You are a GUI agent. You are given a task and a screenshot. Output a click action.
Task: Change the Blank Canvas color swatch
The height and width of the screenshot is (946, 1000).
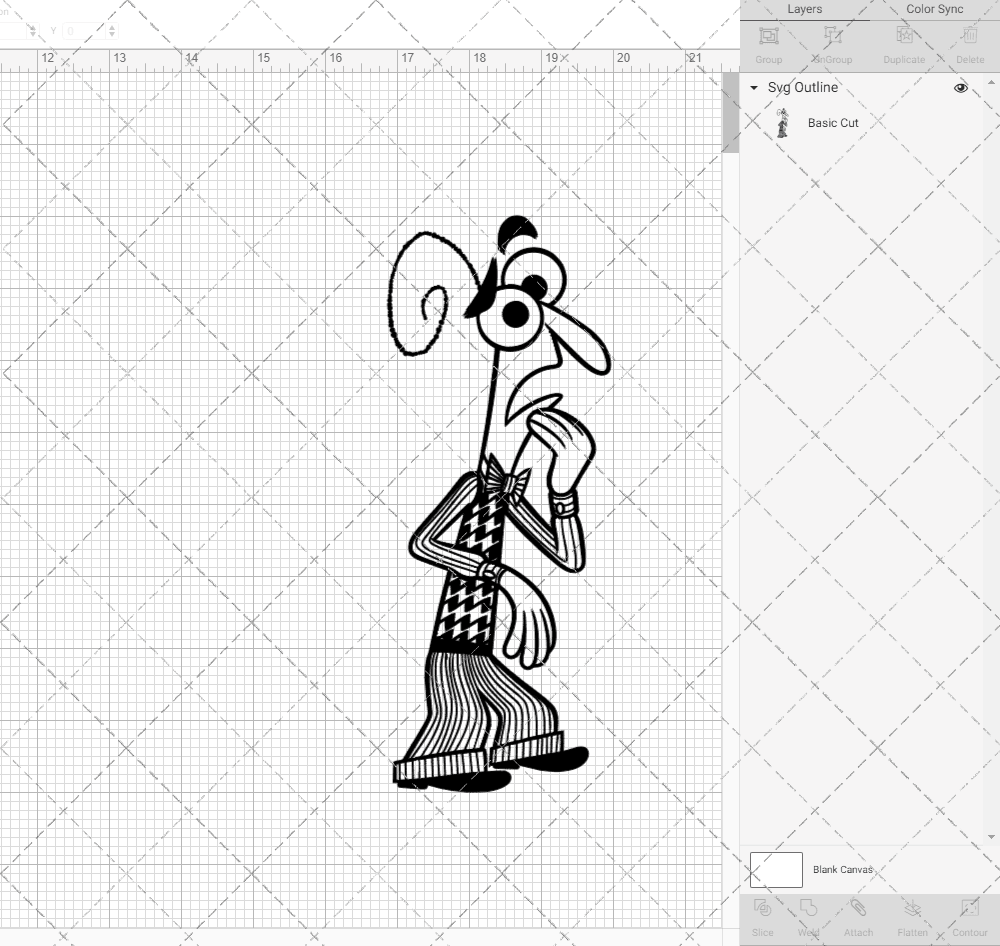click(775, 869)
